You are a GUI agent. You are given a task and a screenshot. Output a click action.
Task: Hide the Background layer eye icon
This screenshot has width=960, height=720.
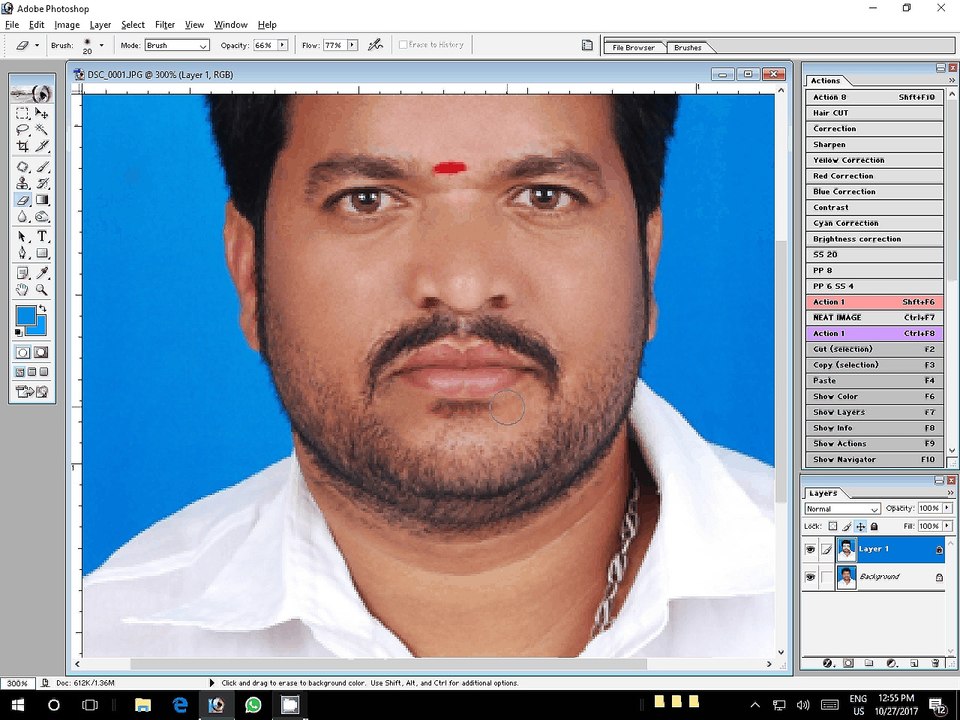click(x=810, y=577)
